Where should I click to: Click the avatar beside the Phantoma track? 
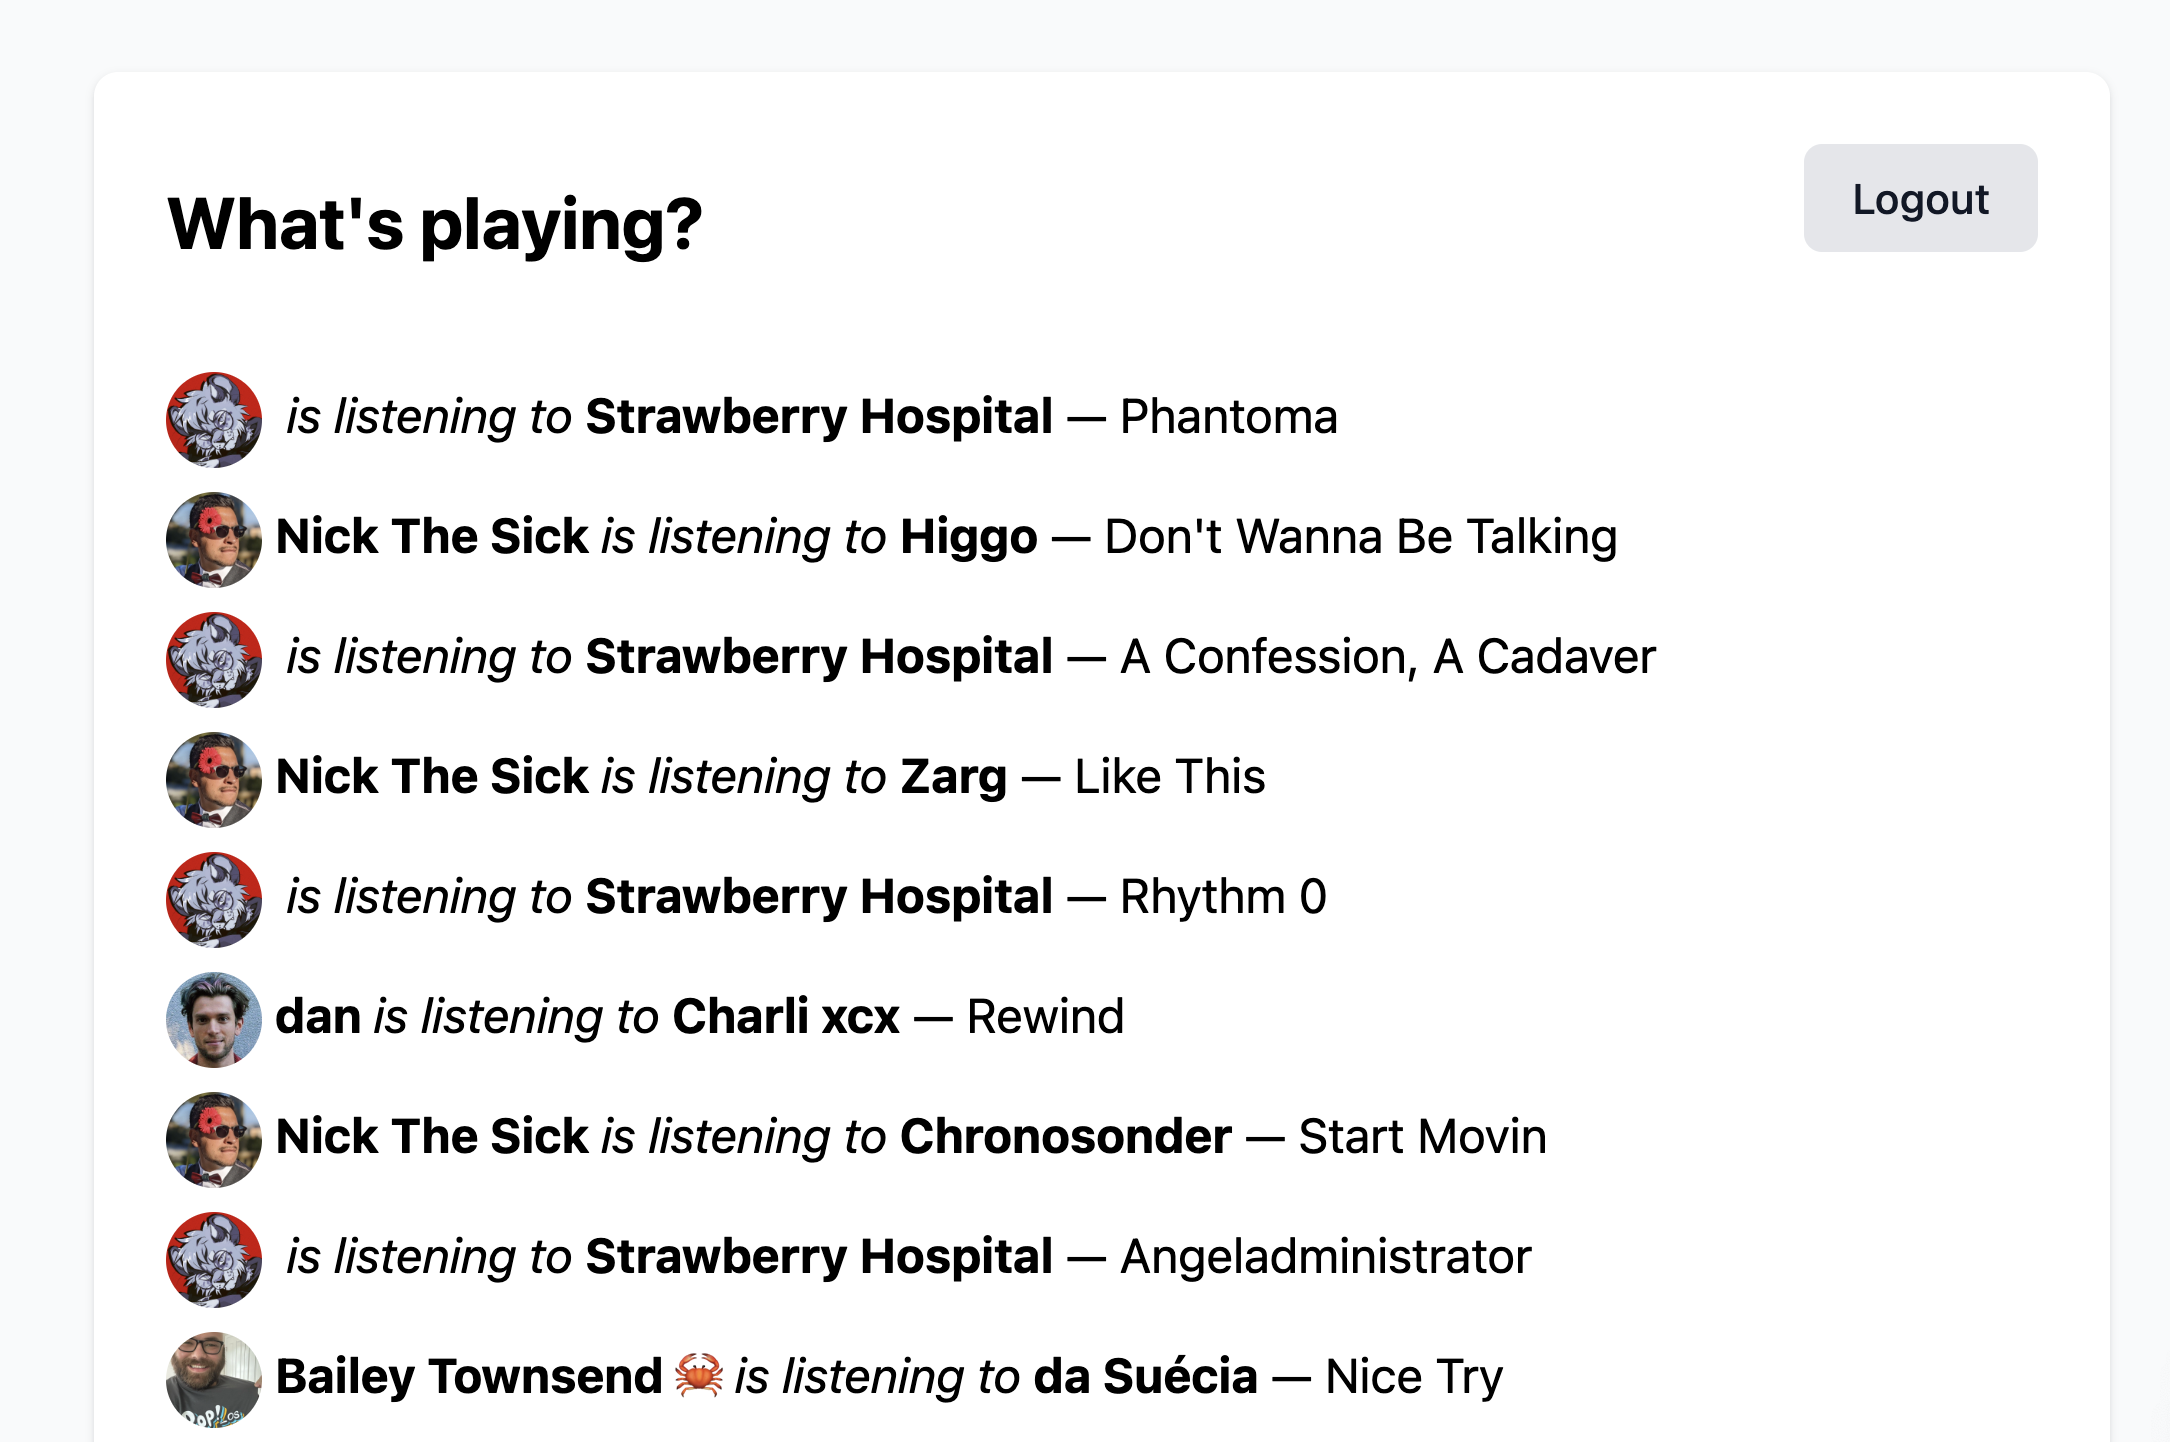(214, 420)
